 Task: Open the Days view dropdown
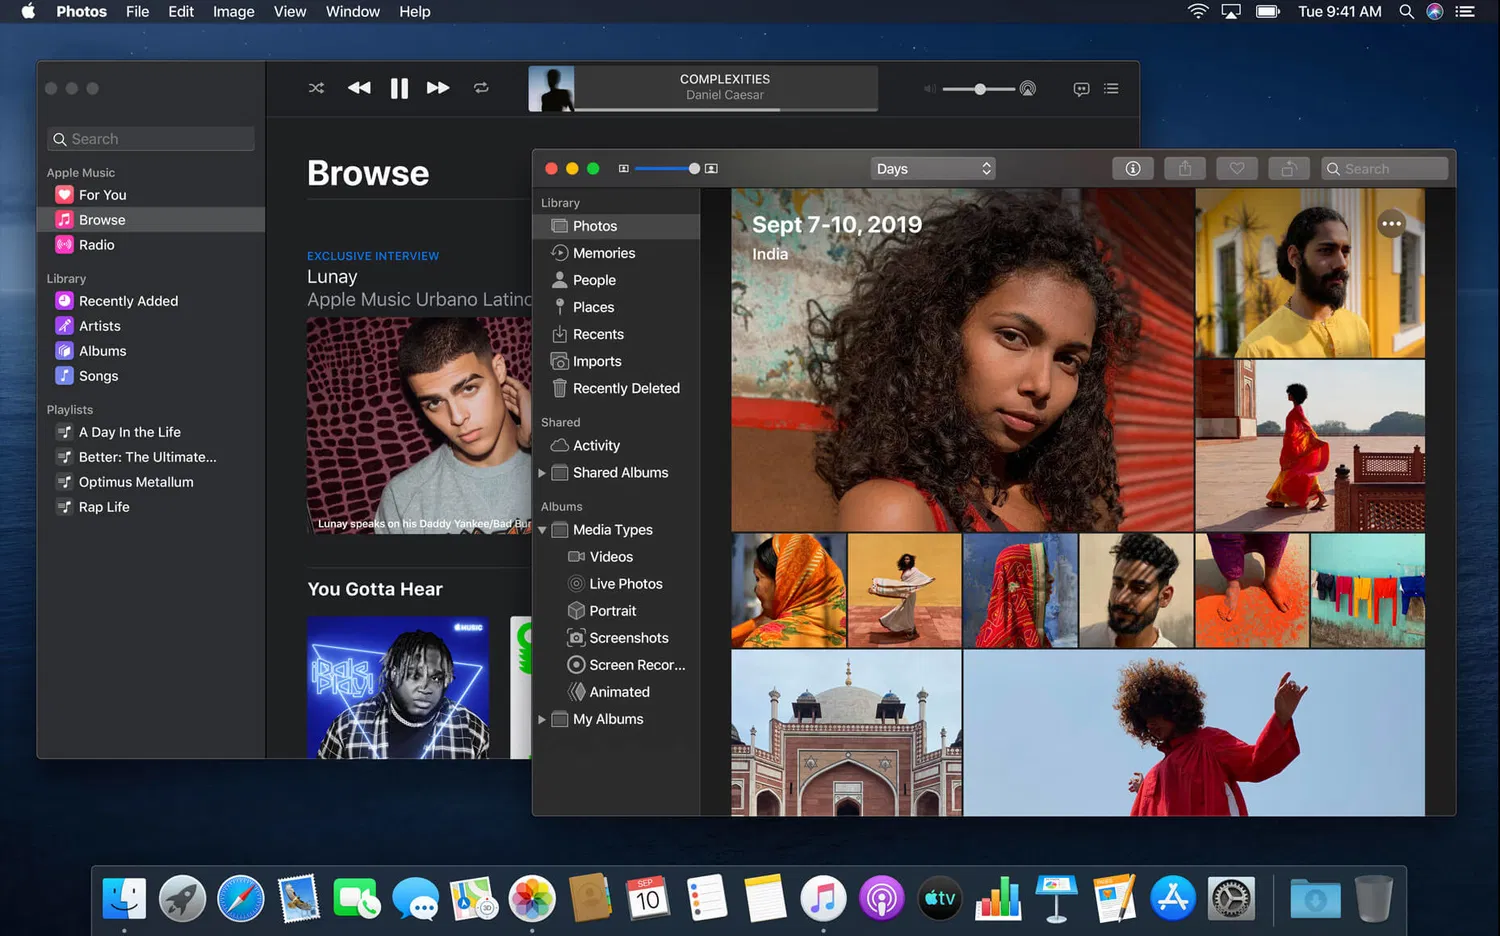pyautogui.click(x=933, y=169)
